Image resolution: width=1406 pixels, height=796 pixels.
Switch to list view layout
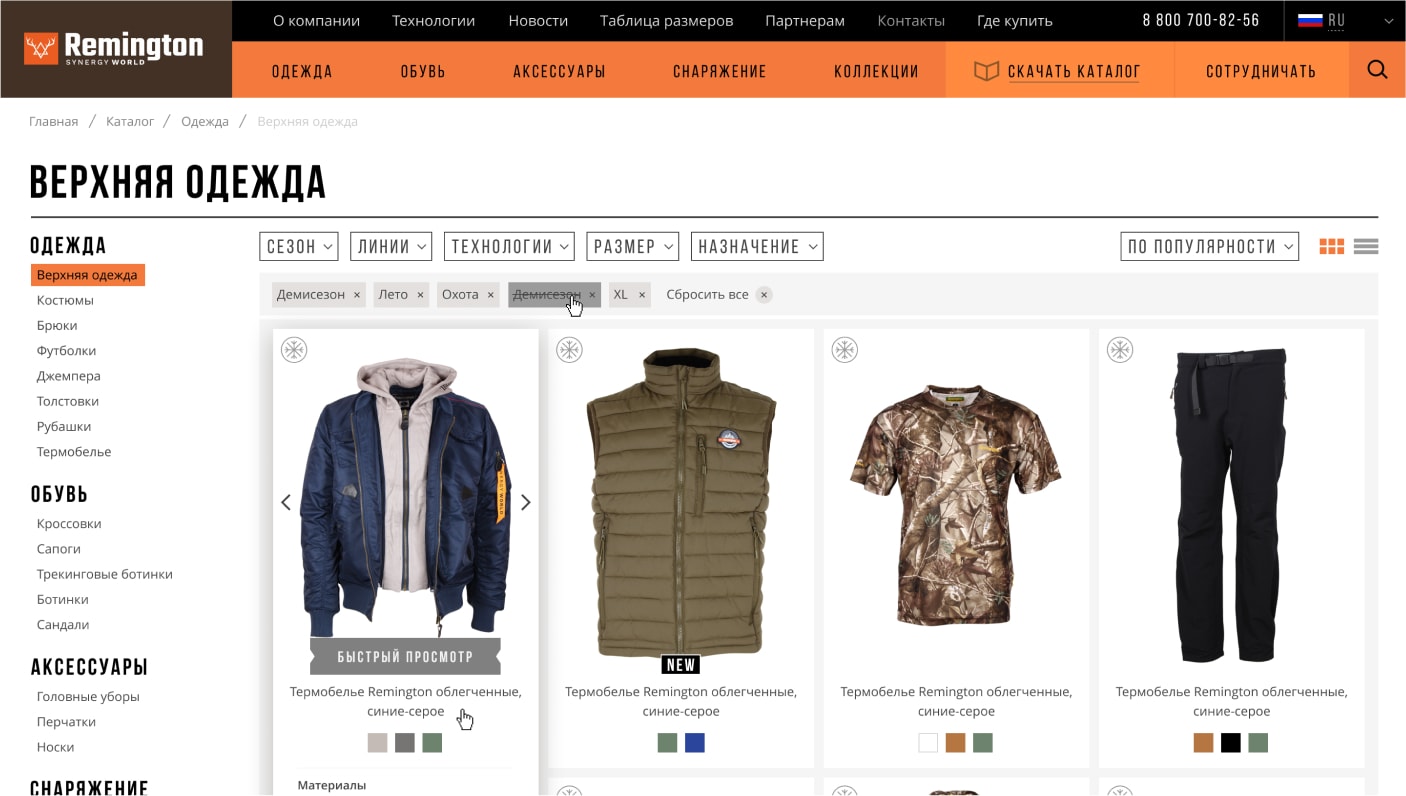click(1366, 246)
